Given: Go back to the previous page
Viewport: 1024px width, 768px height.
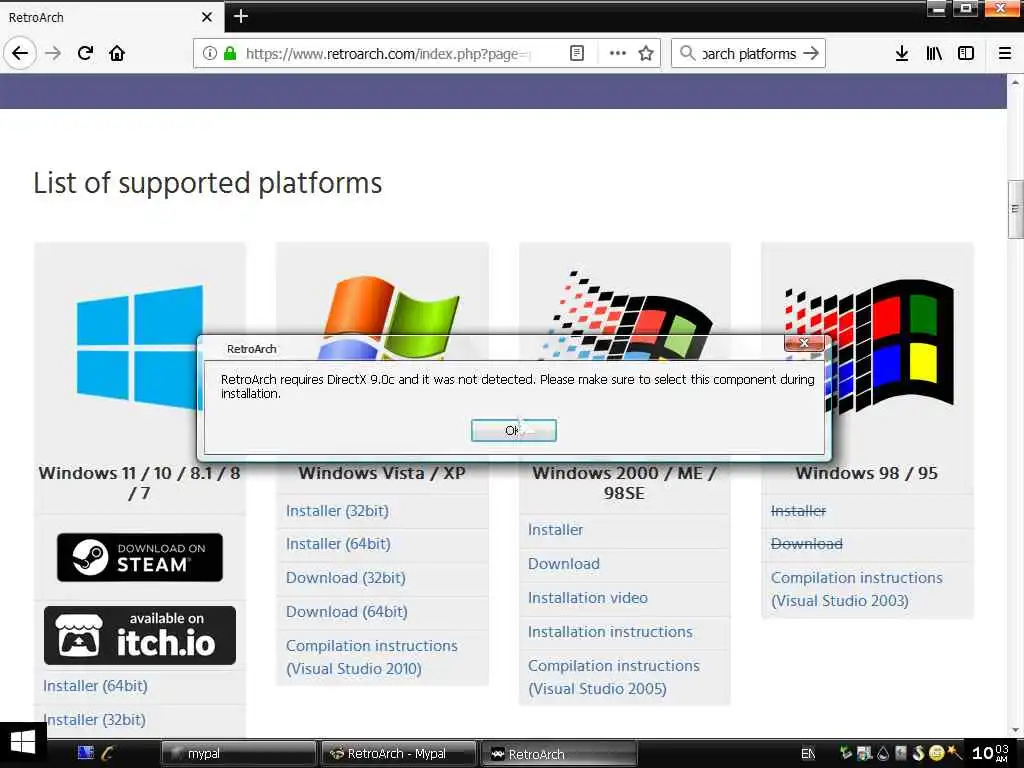Looking at the screenshot, I should coord(20,53).
